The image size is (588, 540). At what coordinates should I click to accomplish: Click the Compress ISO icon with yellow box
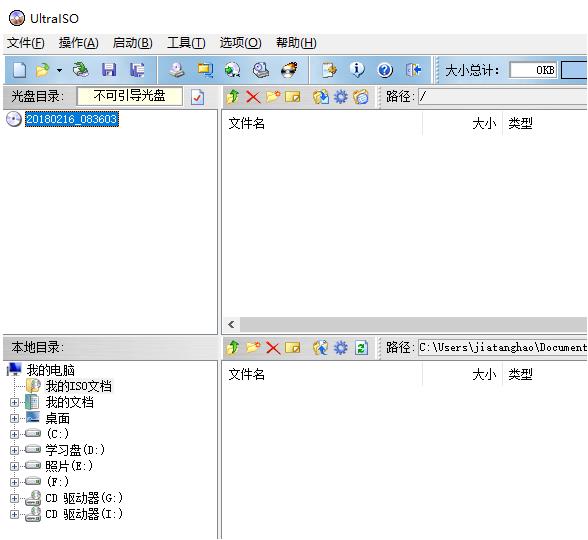pyautogui.click(x=205, y=70)
